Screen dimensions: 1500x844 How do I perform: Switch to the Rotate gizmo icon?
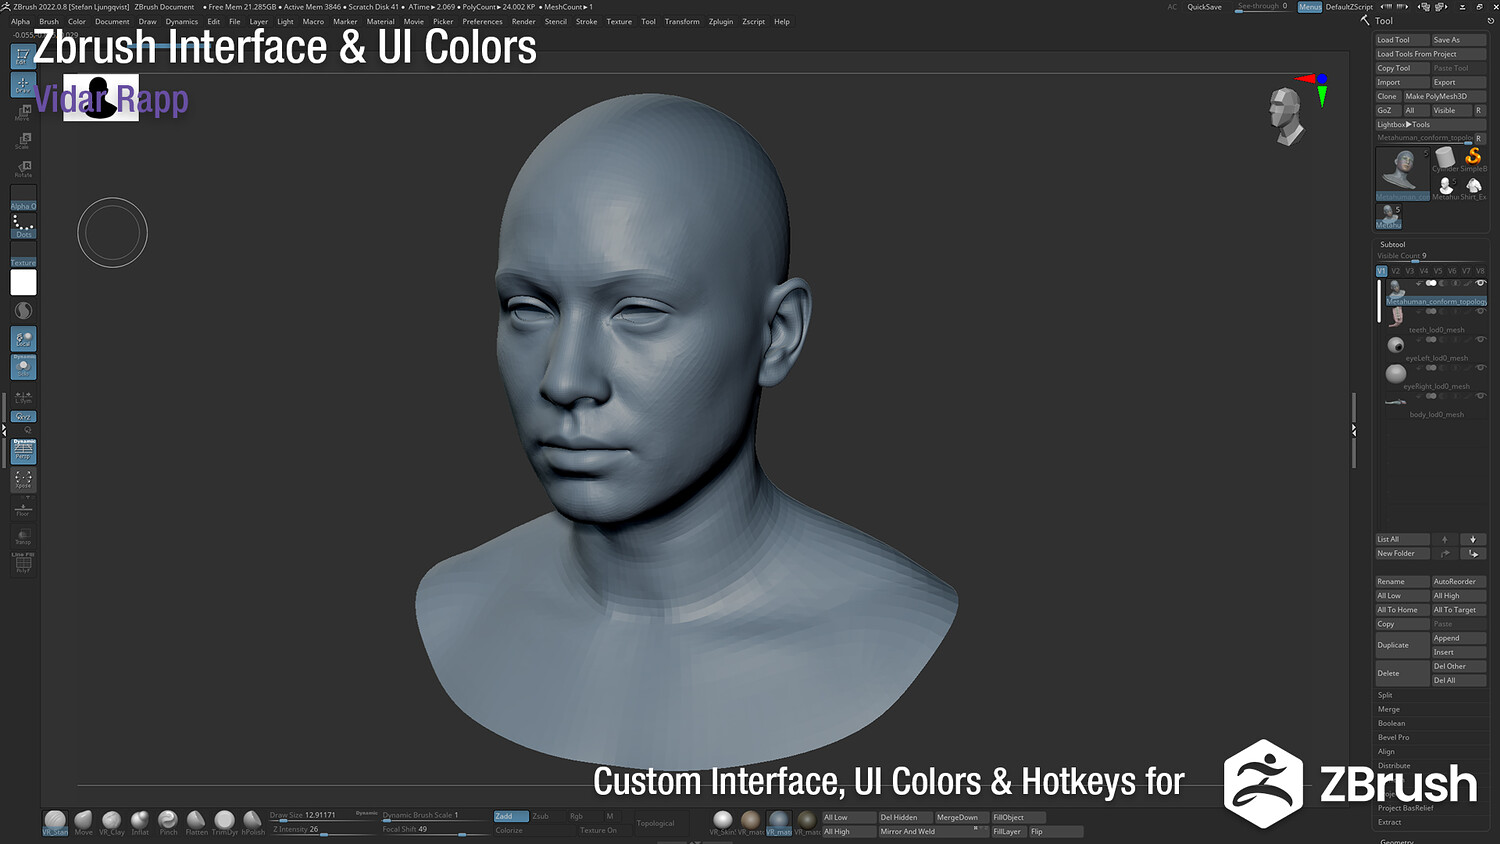click(x=23, y=169)
